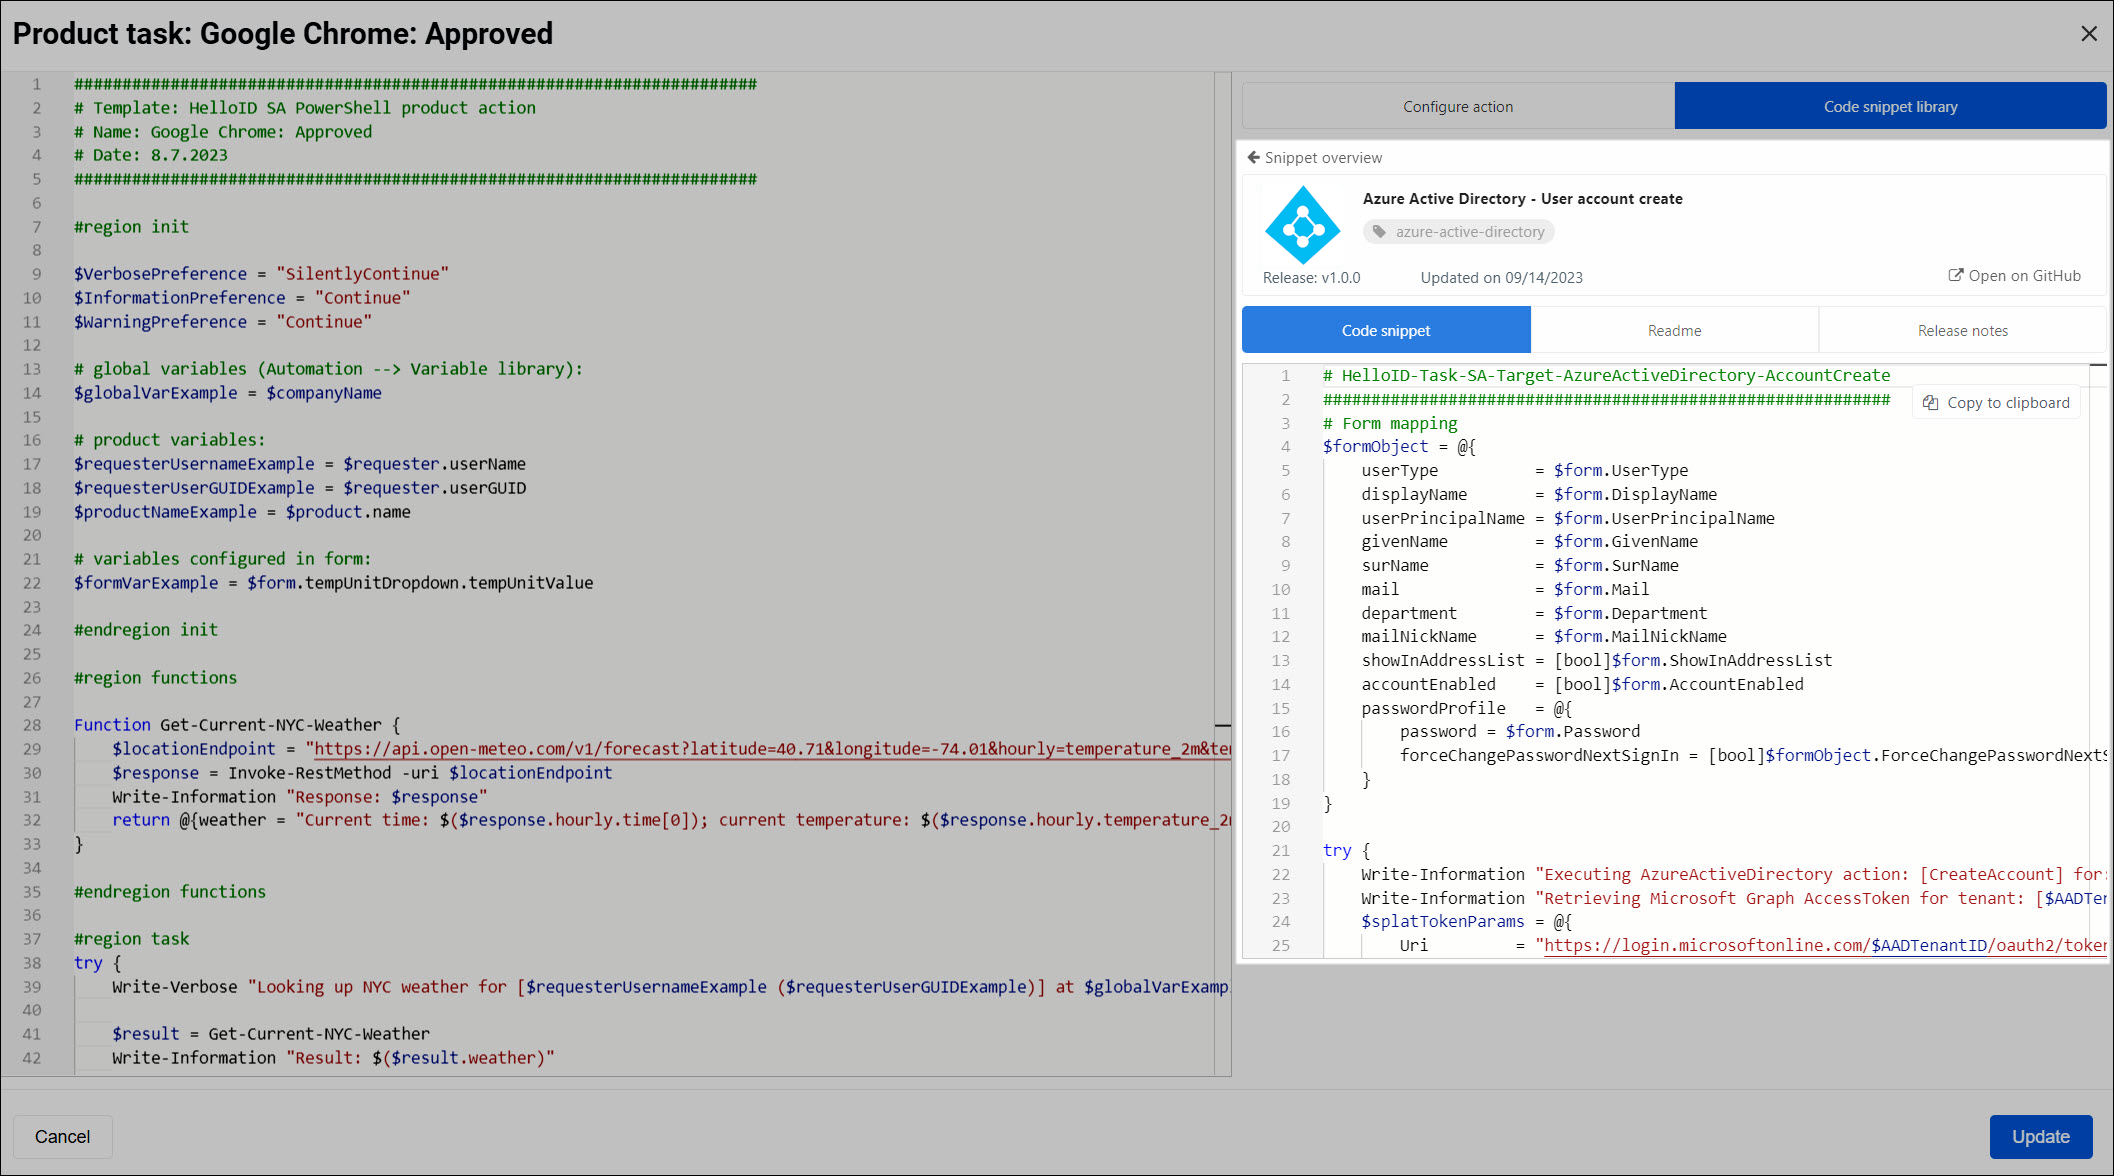Click 'Azure Active Directory - User account create' title

tap(1522, 199)
